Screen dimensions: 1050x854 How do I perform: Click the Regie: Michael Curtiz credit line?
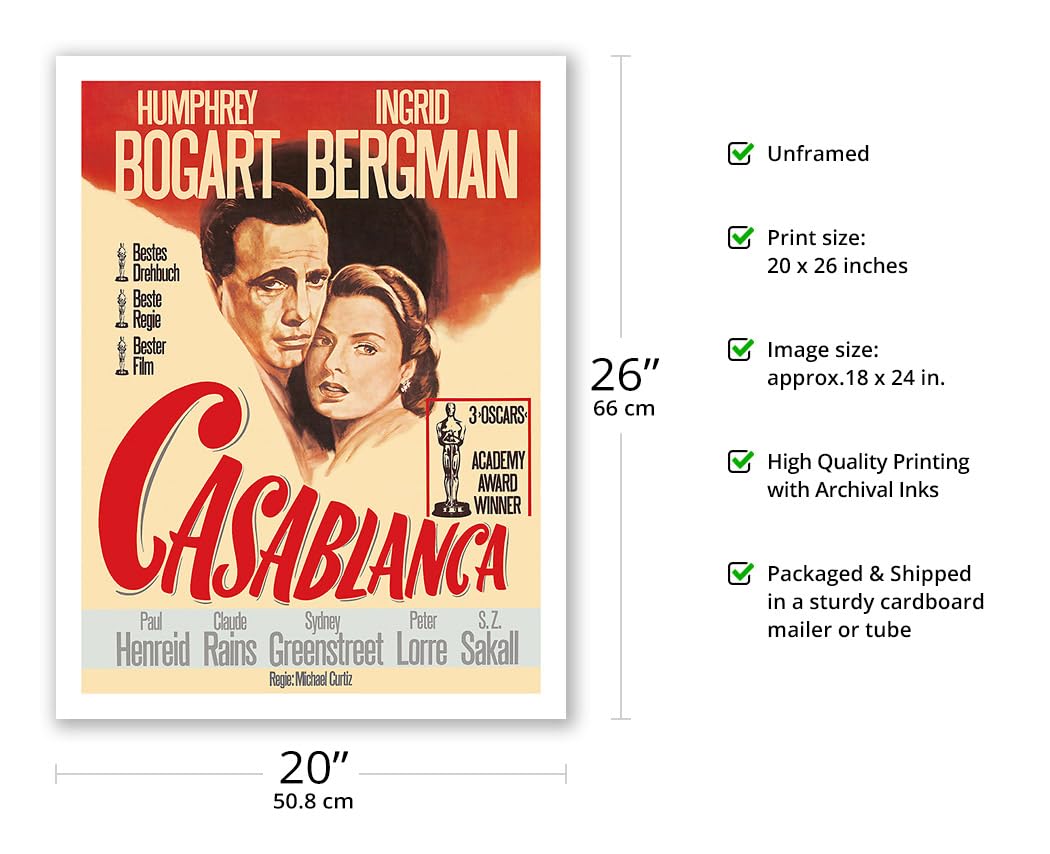[x=311, y=679]
